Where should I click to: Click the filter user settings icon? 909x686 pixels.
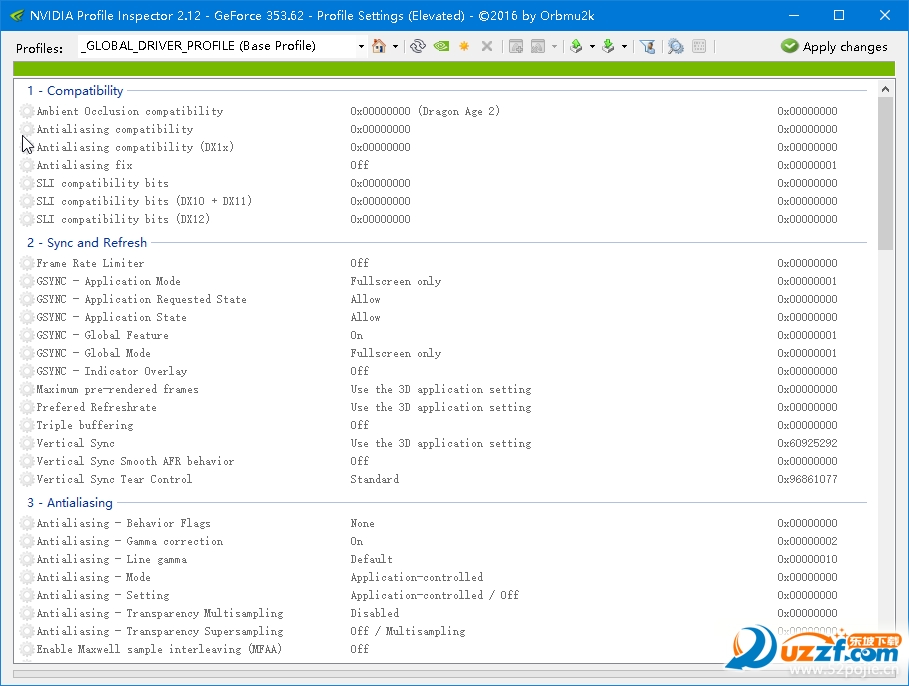tap(648, 46)
